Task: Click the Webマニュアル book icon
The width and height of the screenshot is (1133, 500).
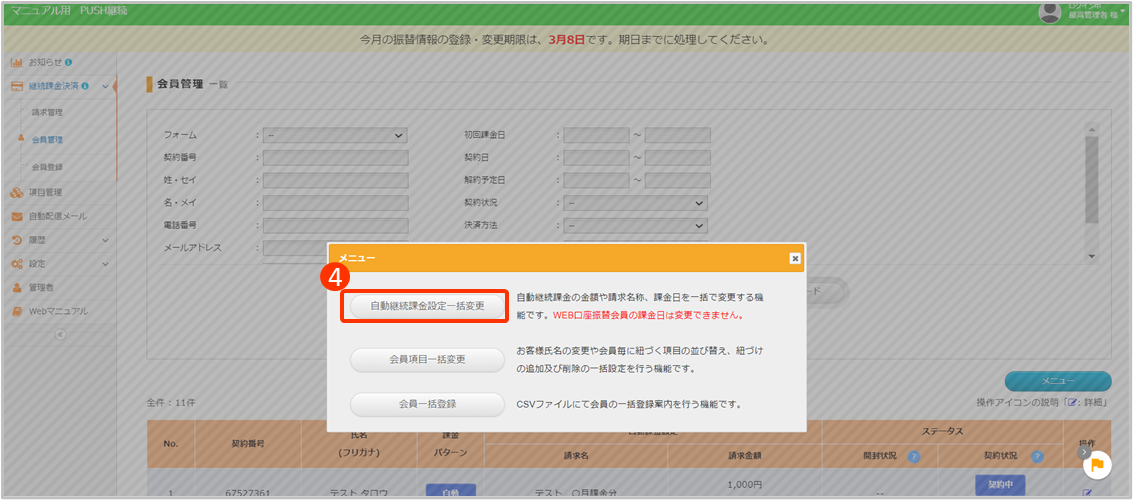Action: pos(17,311)
